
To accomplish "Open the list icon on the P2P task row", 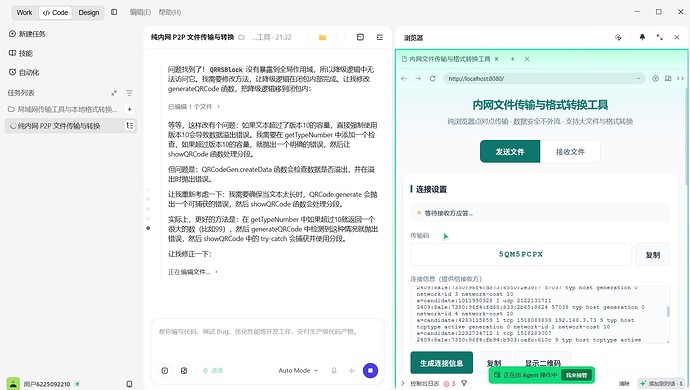I will click(130, 125).
